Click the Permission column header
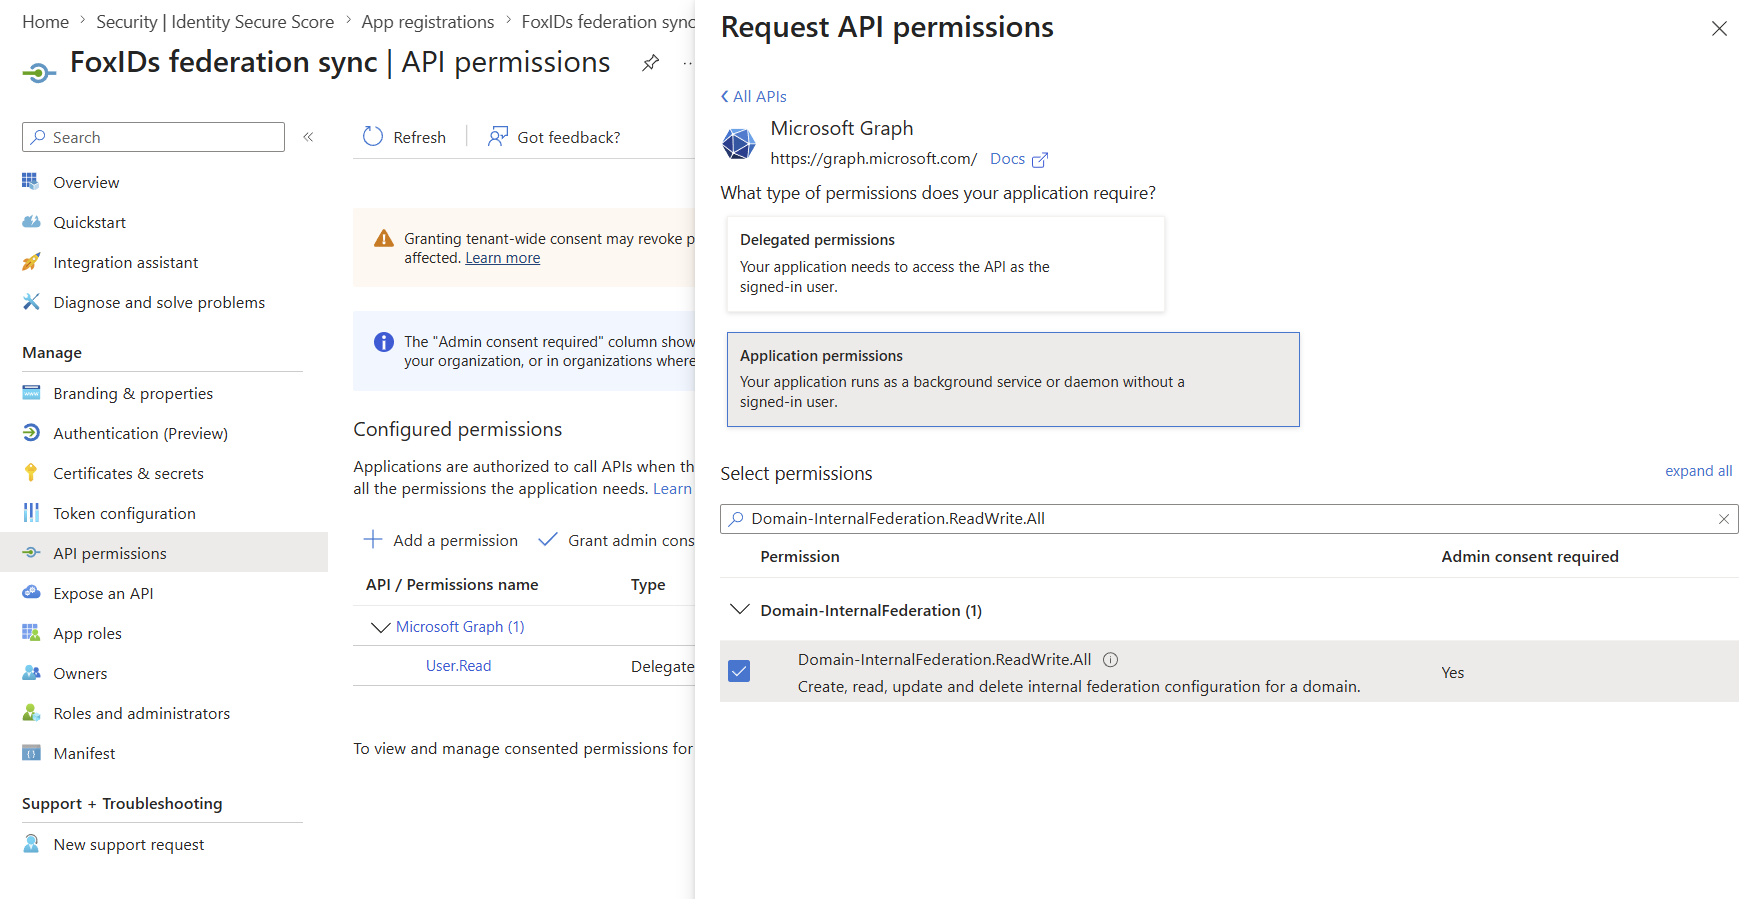Screen dimensions: 1759x899 pos(800,557)
